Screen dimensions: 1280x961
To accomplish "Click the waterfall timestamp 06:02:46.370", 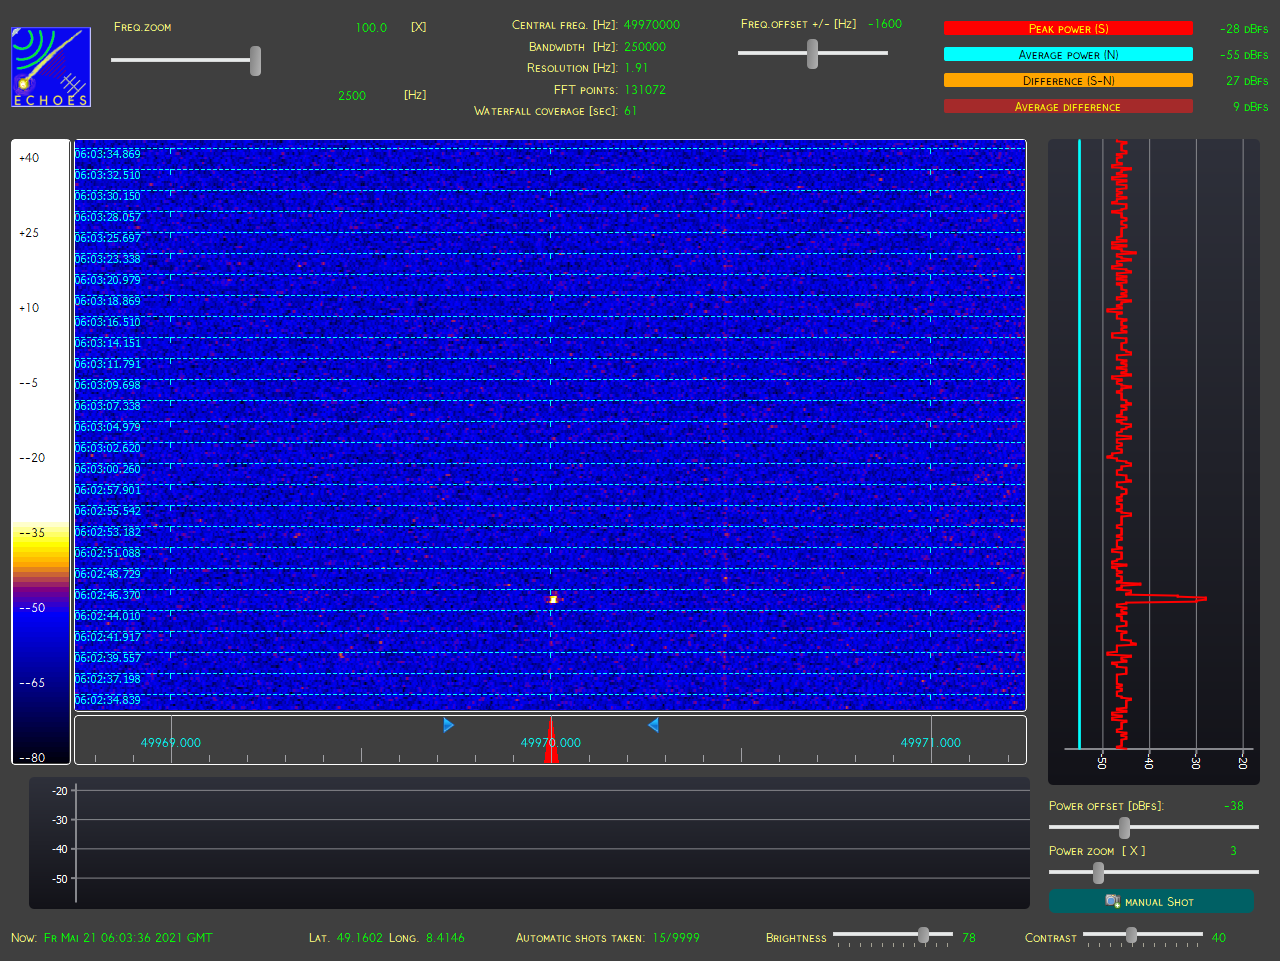I will pos(108,595).
